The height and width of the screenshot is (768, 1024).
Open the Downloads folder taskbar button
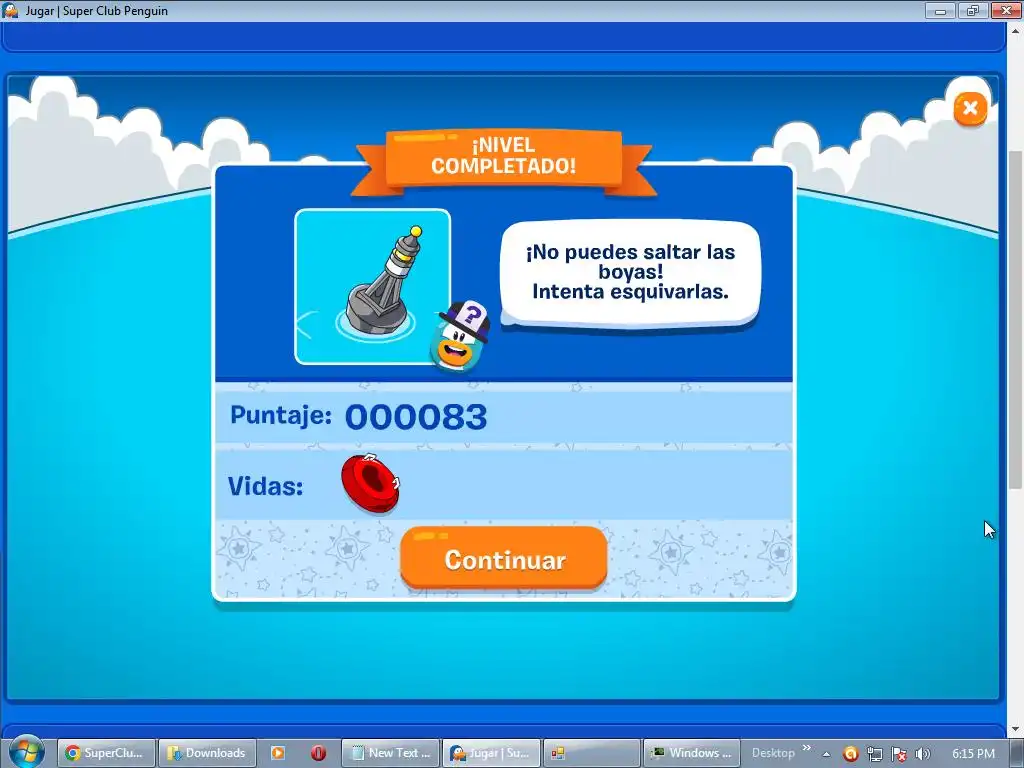tap(206, 753)
